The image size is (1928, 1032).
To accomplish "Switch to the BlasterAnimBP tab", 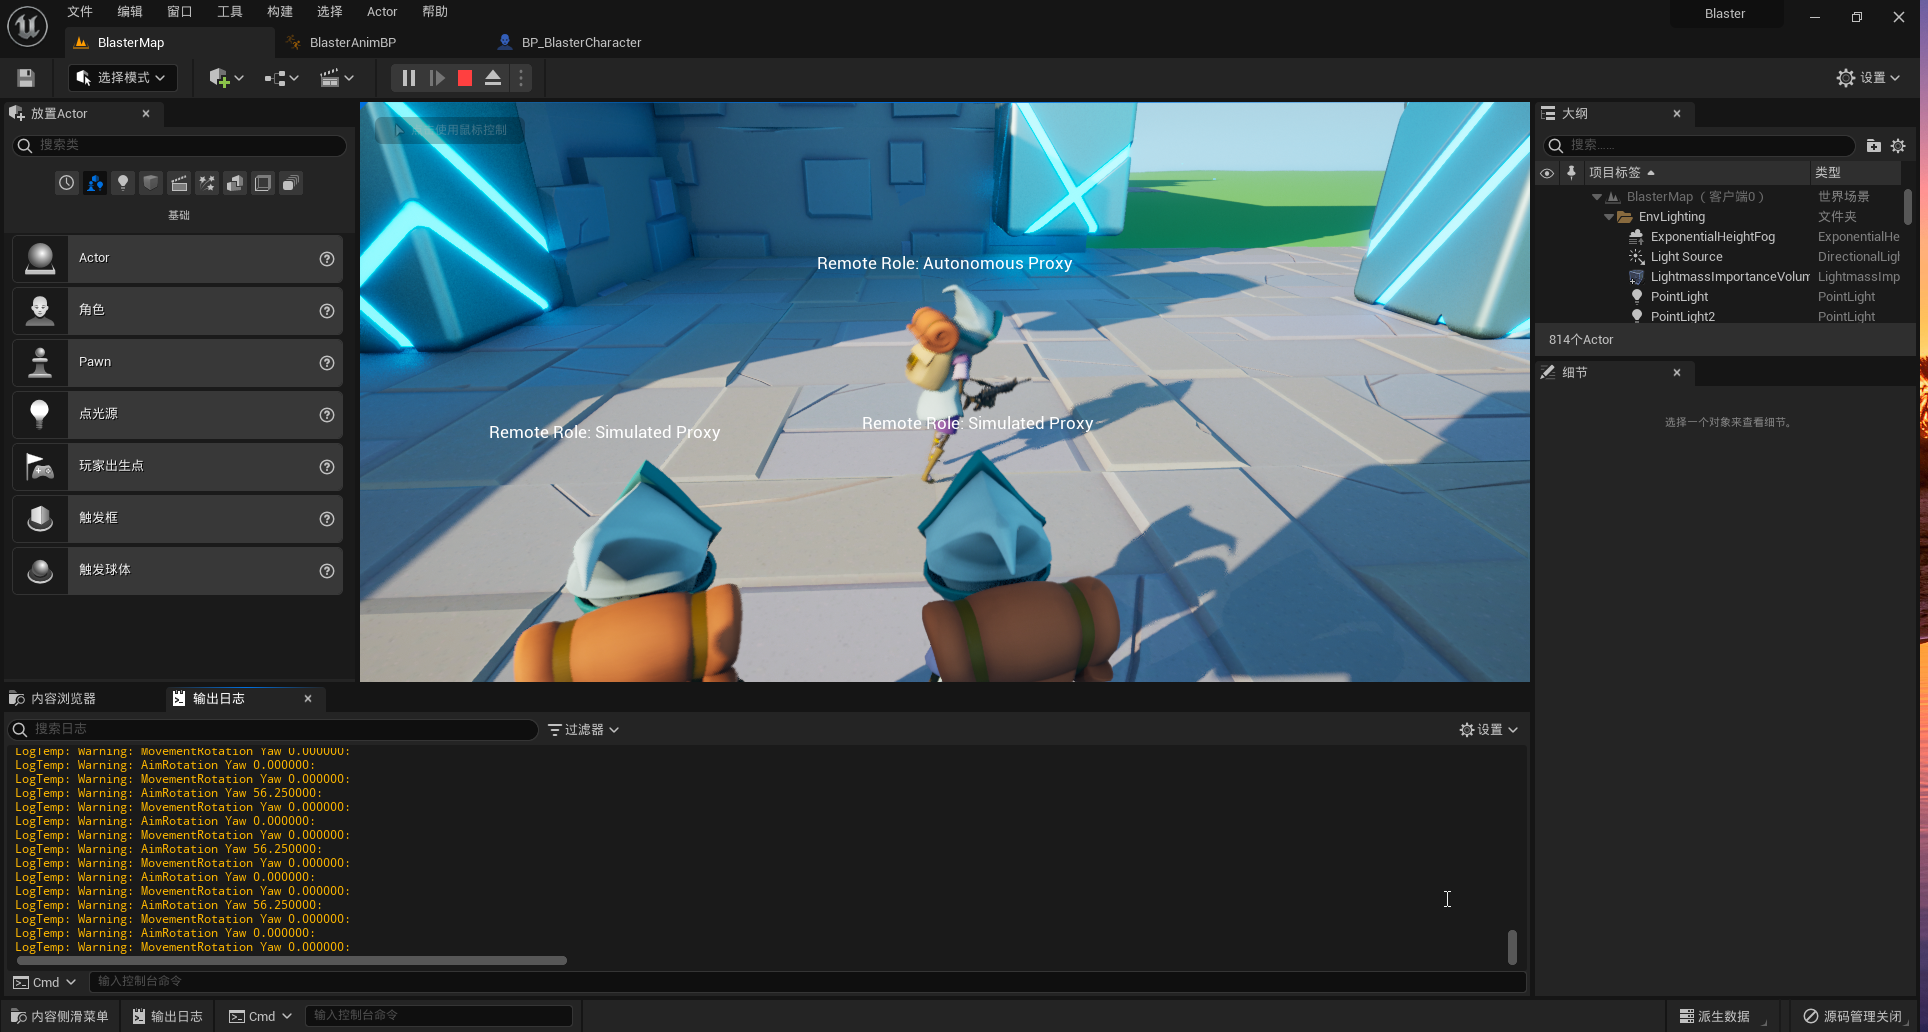I will click(x=353, y=43).
